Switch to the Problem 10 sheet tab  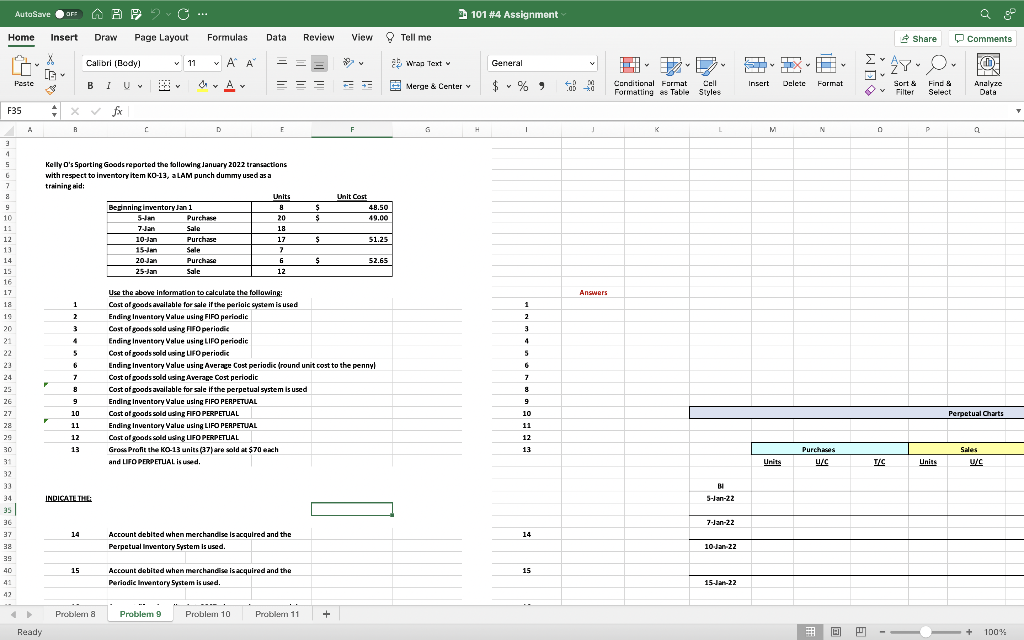[x=208, y=614]
